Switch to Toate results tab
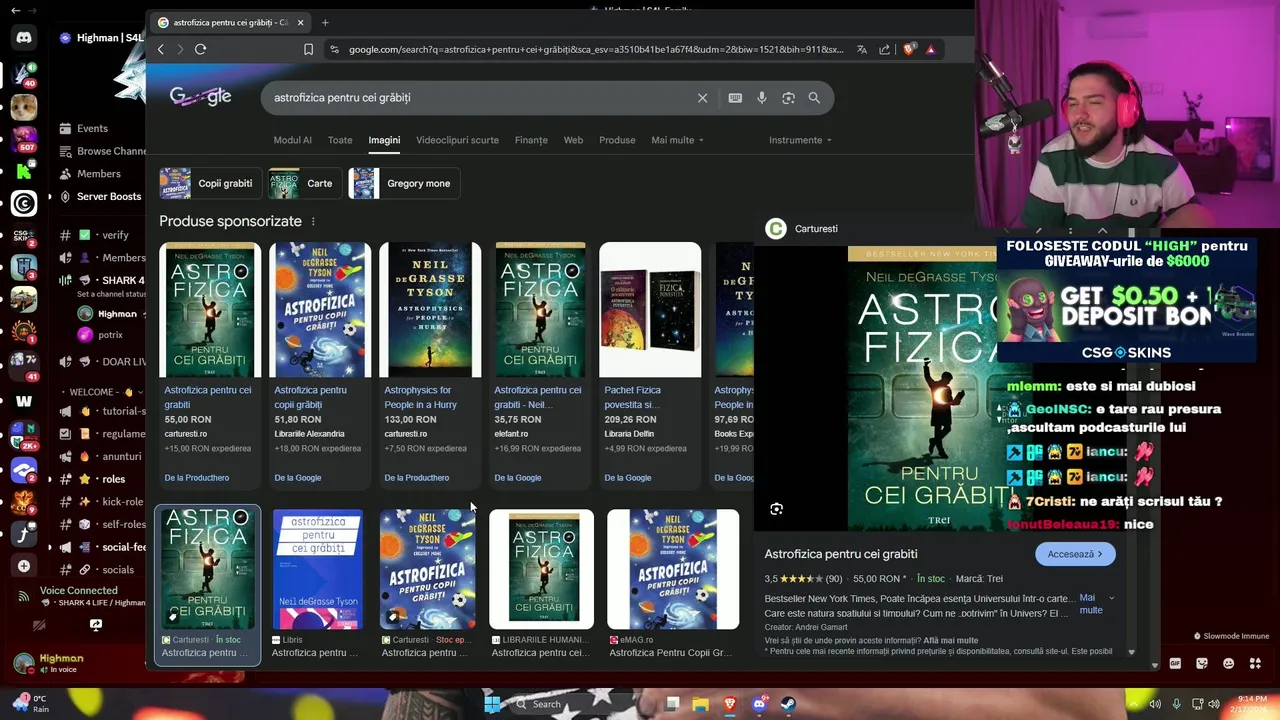The width and height of the screenshot is (1280, 720). pos(340,140)
